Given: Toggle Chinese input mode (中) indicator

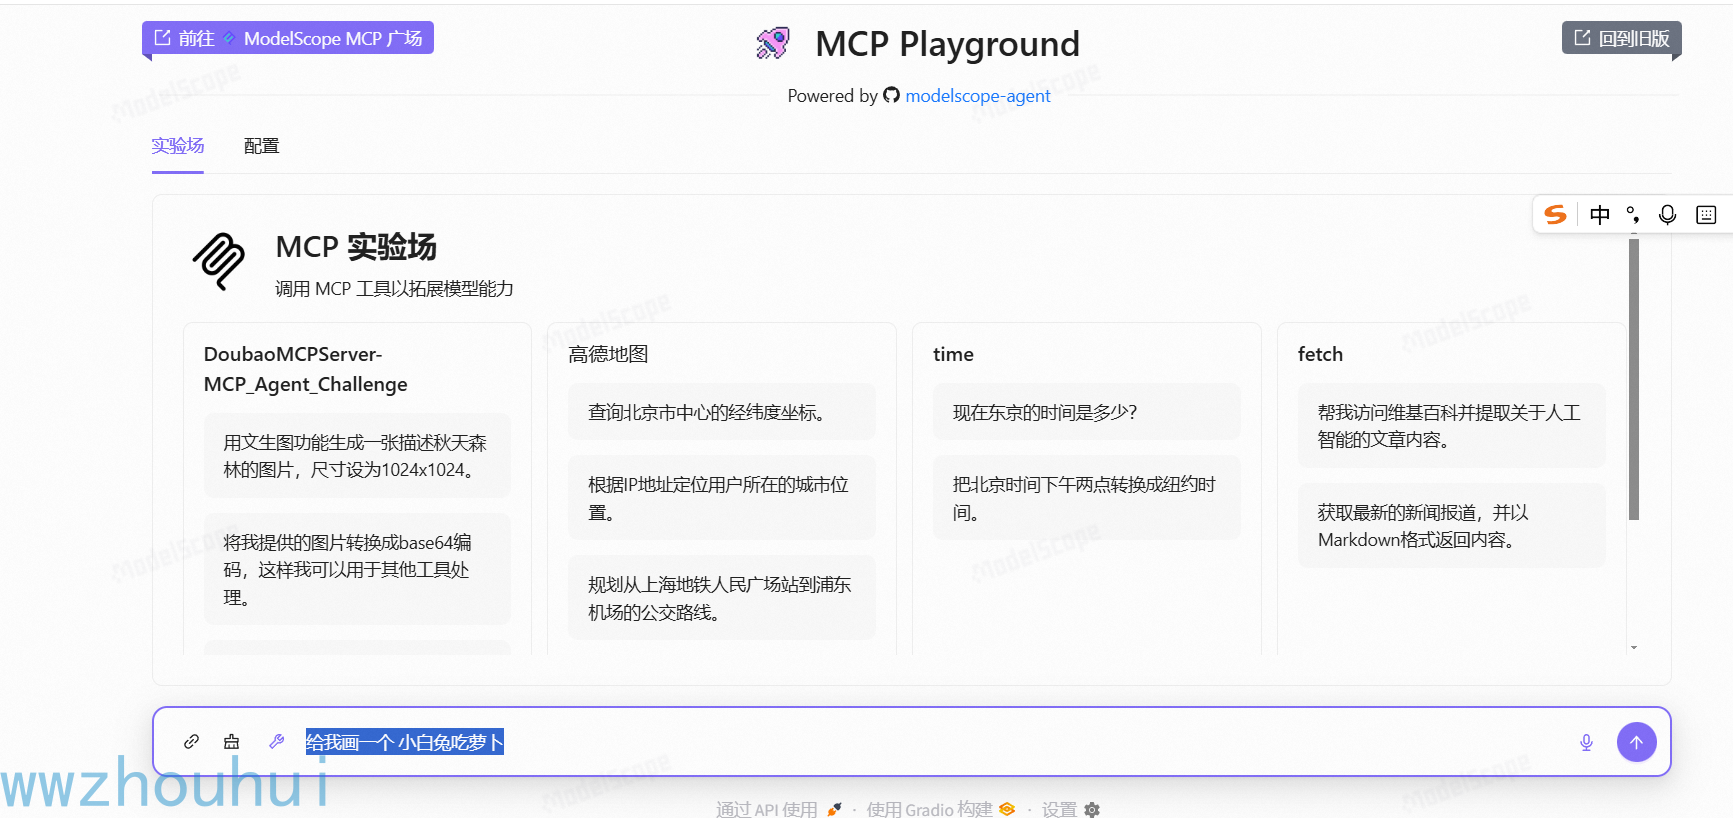Looking at the screenshot, I should click(x=1600, y=214).
